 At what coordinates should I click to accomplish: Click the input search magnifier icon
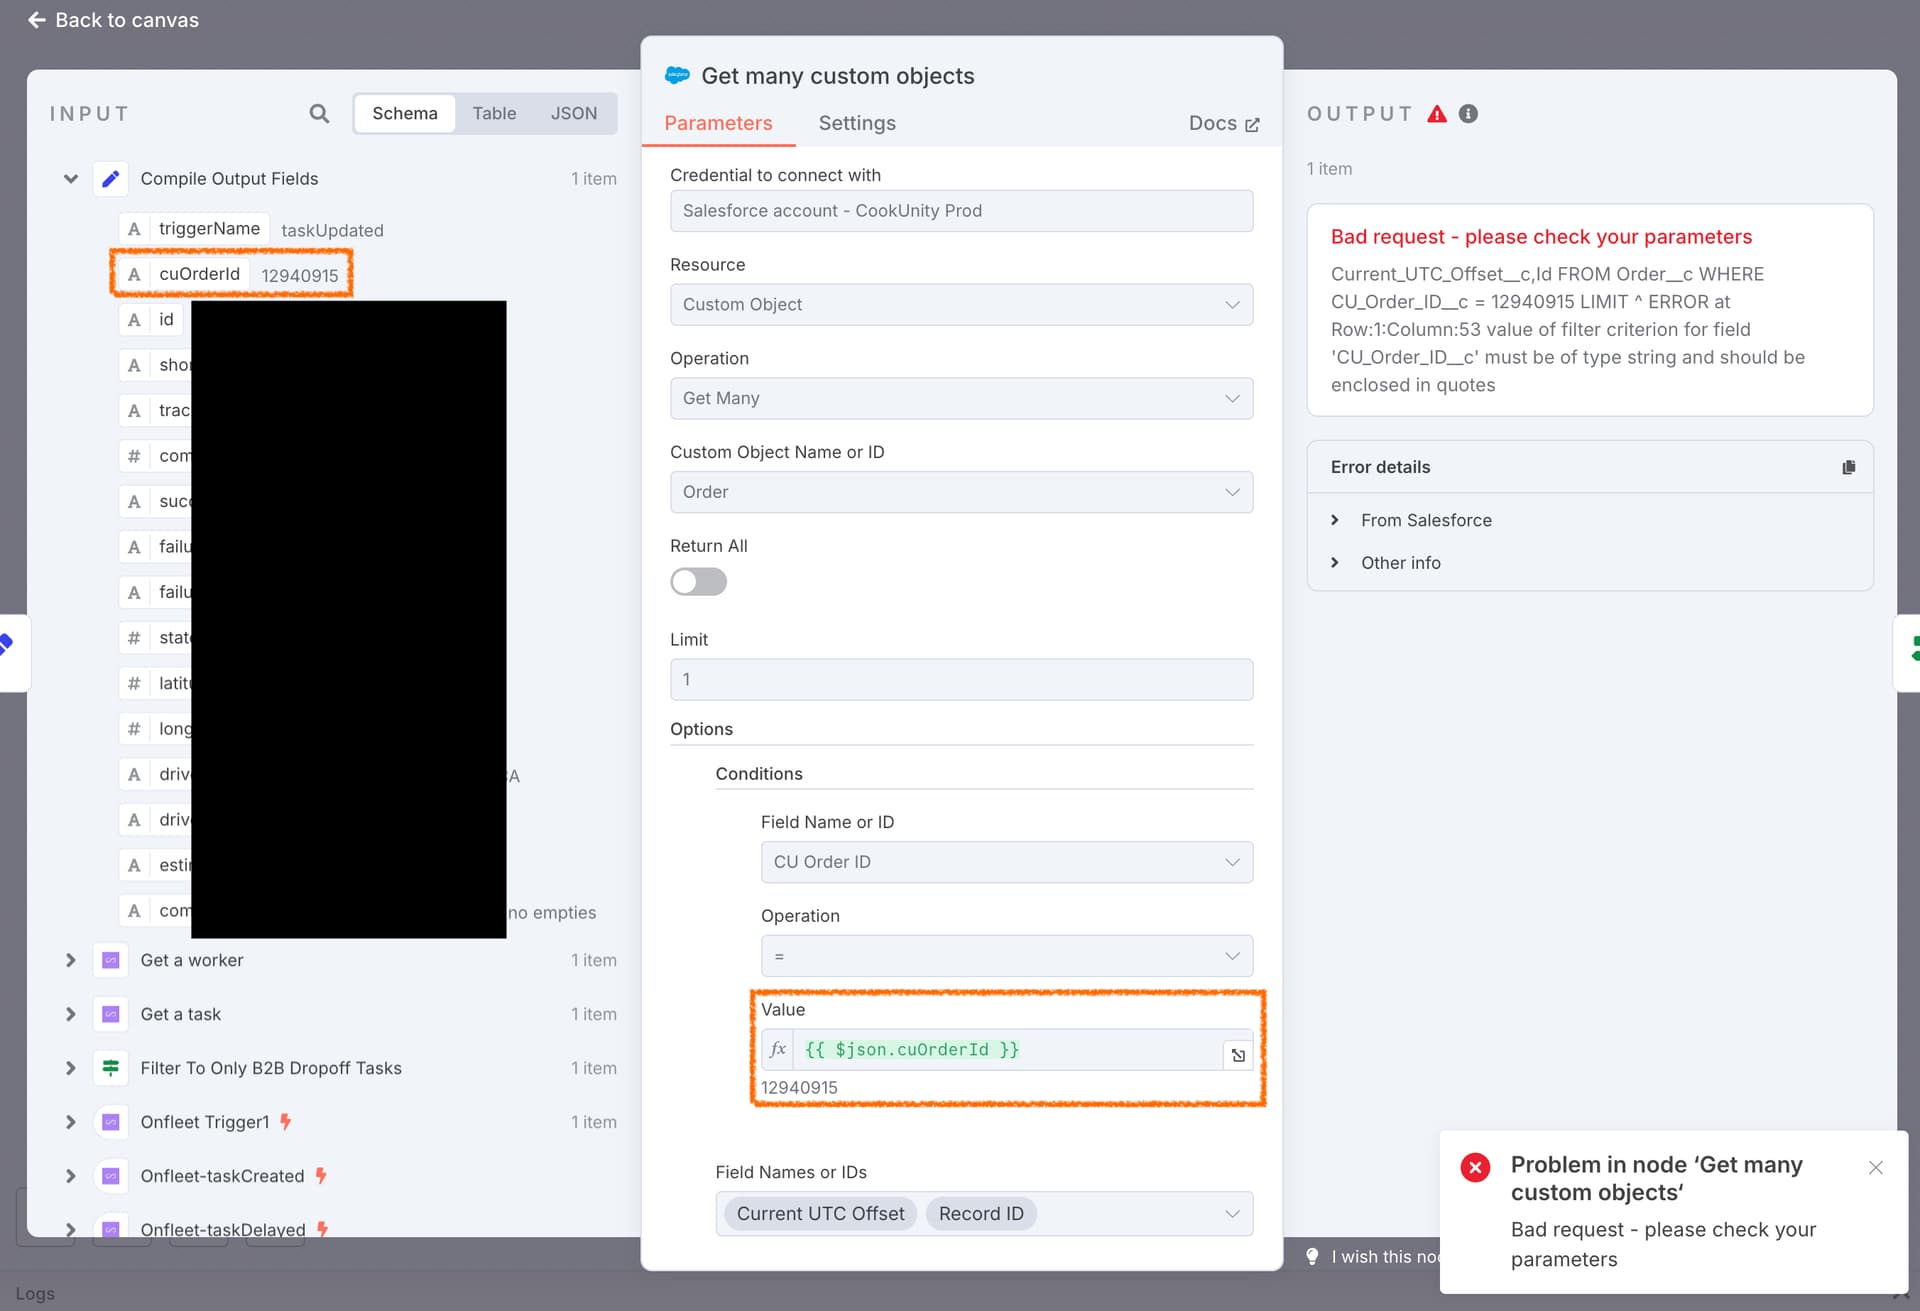(319, 114)
